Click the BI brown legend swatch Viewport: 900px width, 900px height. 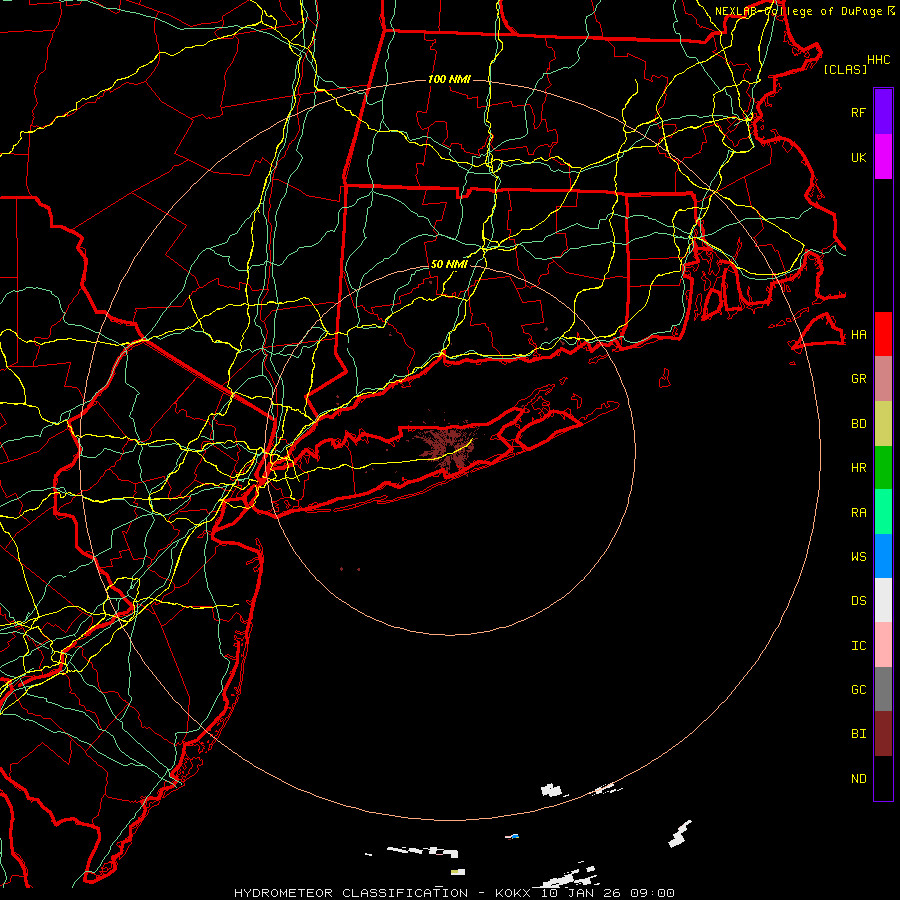pos(883,734)
